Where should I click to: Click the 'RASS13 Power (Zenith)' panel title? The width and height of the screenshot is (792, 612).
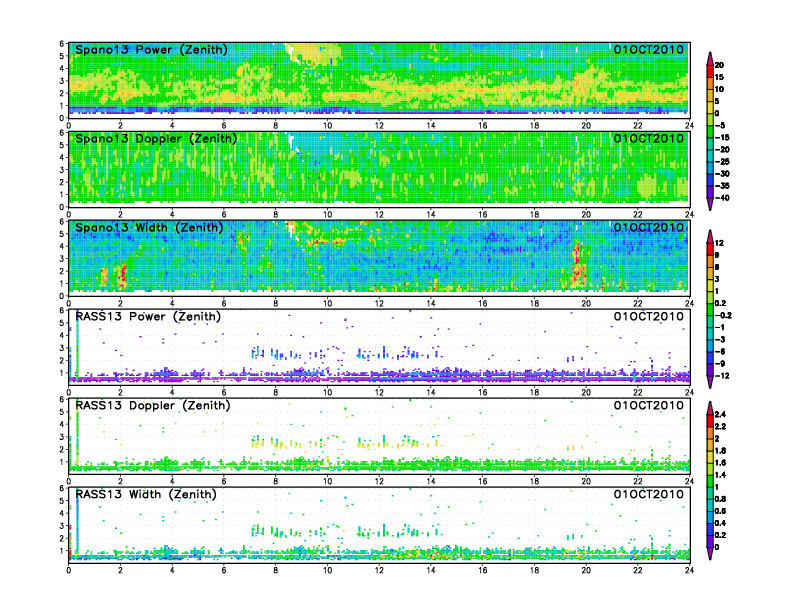click(x=148, y=317)
